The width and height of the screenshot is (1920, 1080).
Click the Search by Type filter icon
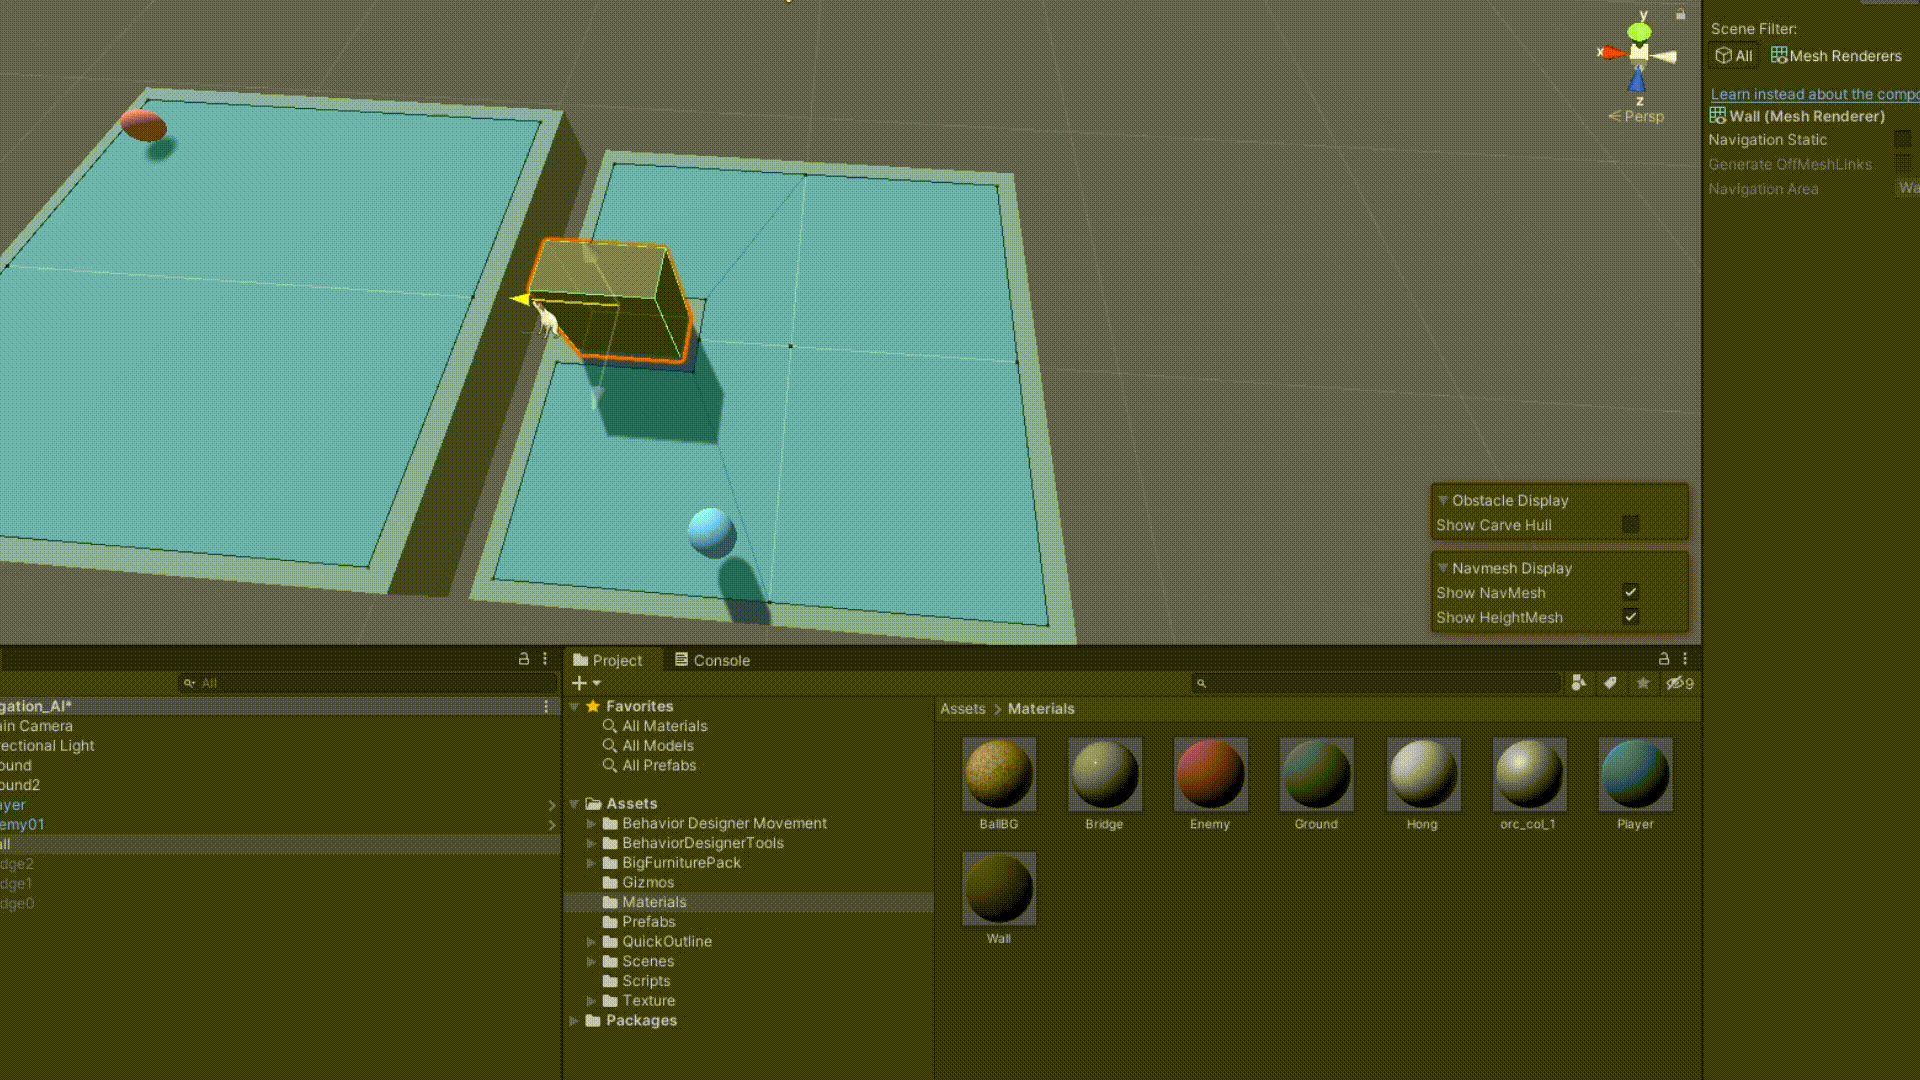coord(1578,683)
